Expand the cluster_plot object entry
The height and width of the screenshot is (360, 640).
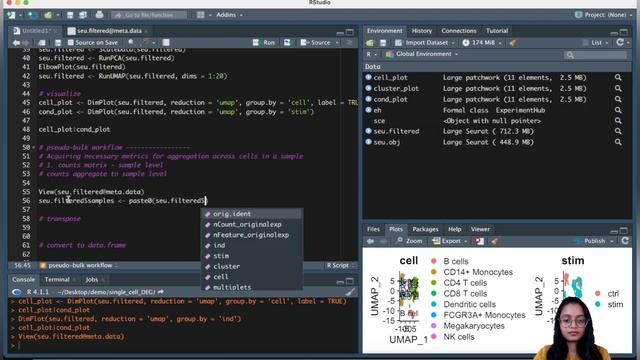[x=369, y=88]
